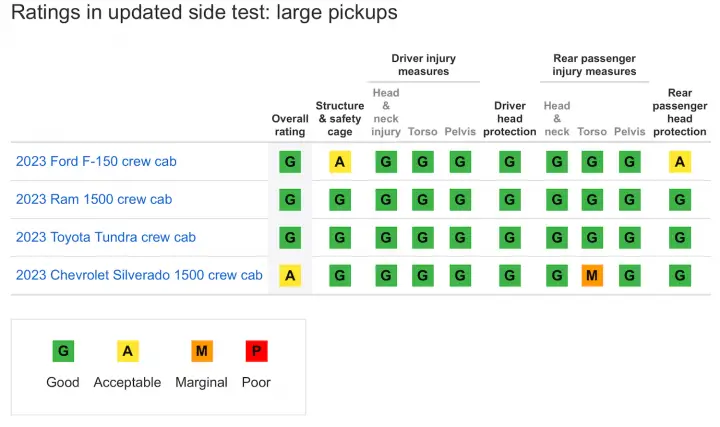Click the green Good swatch in legend
The width and height of the screenshot is (720, 427).
pos(63,351)
